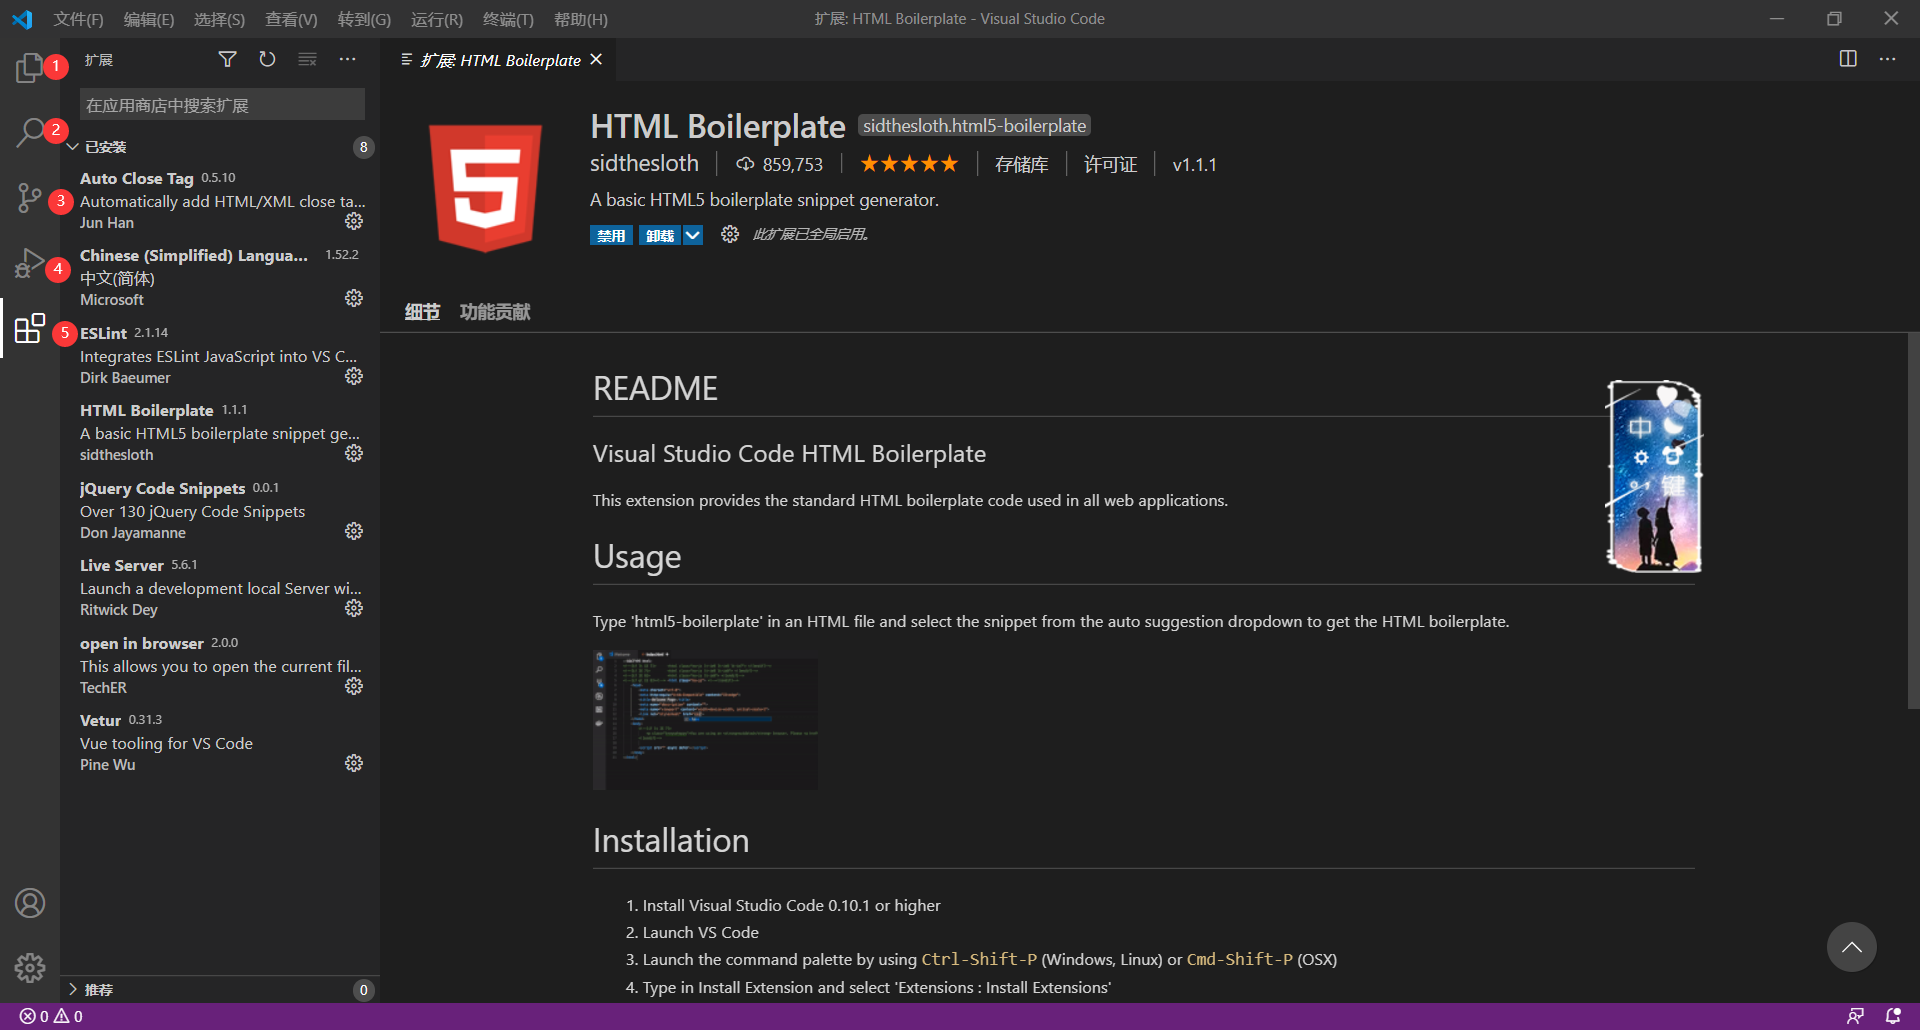Select open in browser extension entry
1920x1030 pixels.
220,665
